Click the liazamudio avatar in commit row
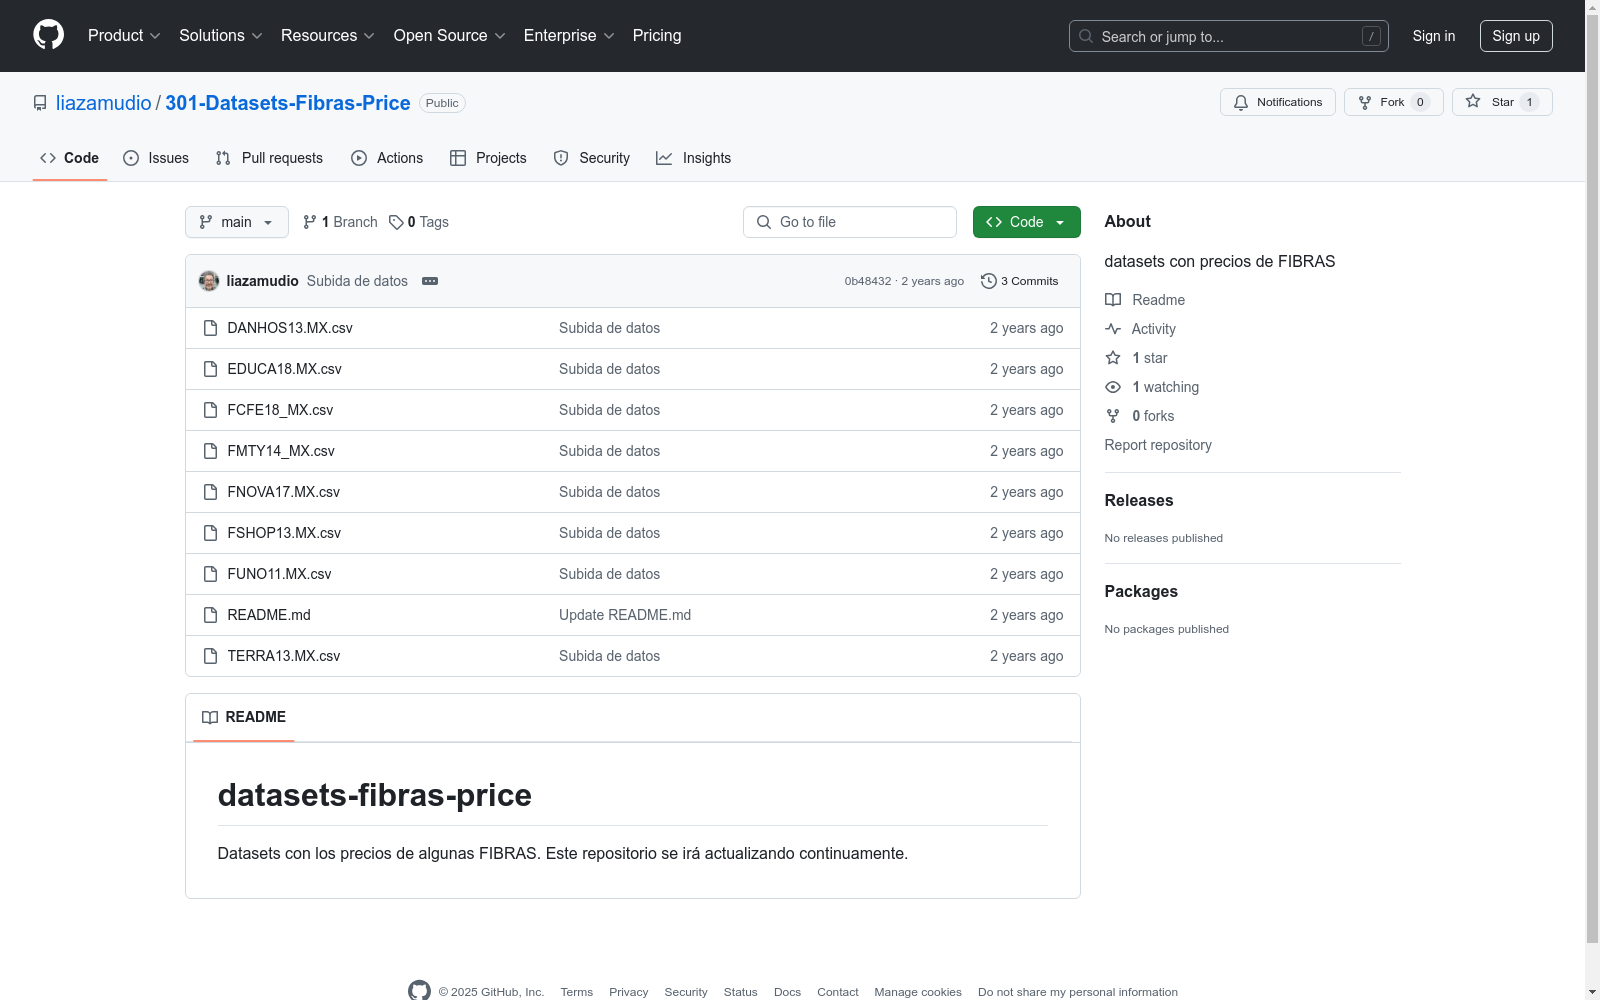This screenshot has width=1600, height=1000. click(x=209, y=281)
